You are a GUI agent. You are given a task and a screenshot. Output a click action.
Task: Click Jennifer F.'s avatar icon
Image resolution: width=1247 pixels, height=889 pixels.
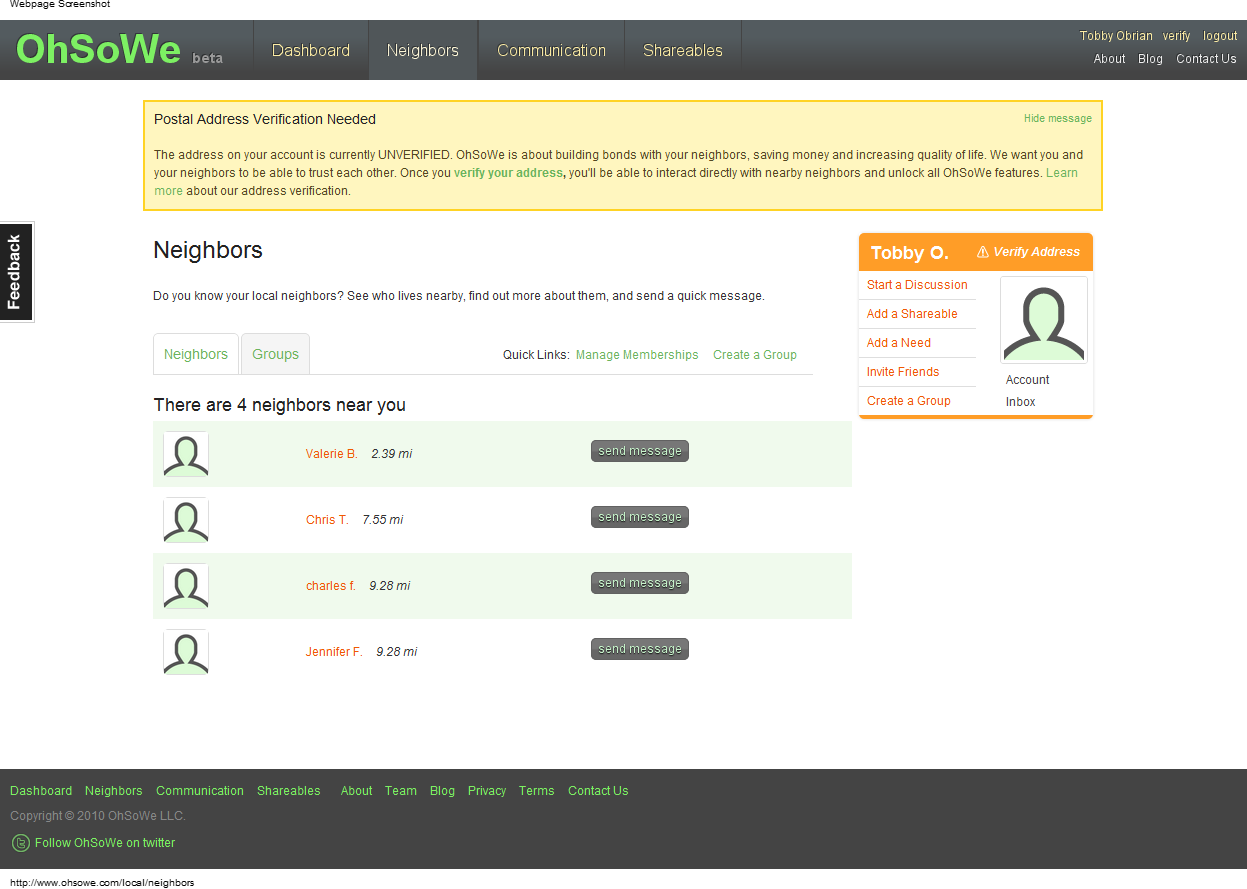(186, 652)
